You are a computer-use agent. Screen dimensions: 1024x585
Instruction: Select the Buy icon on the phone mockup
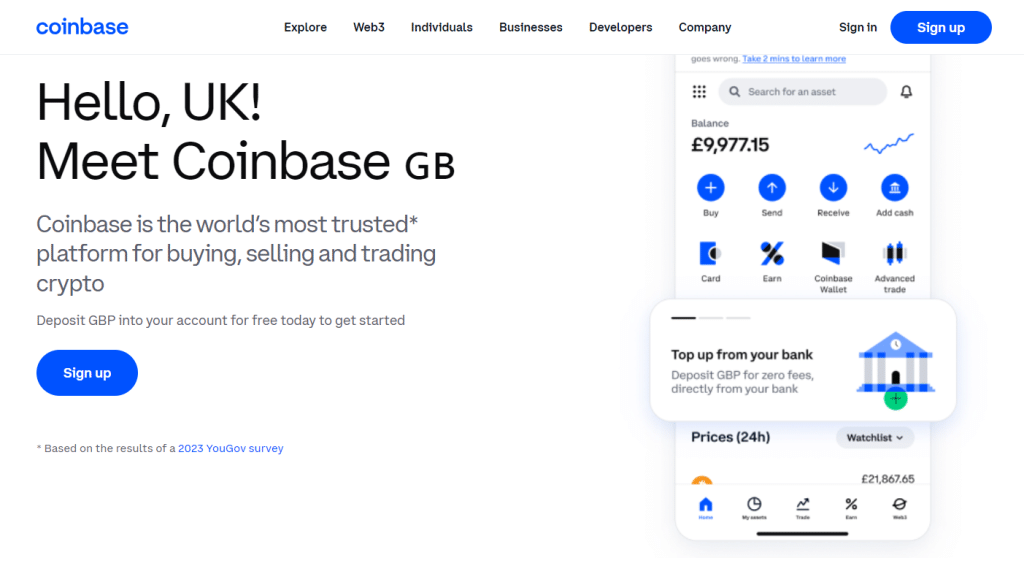coord(710,188)
